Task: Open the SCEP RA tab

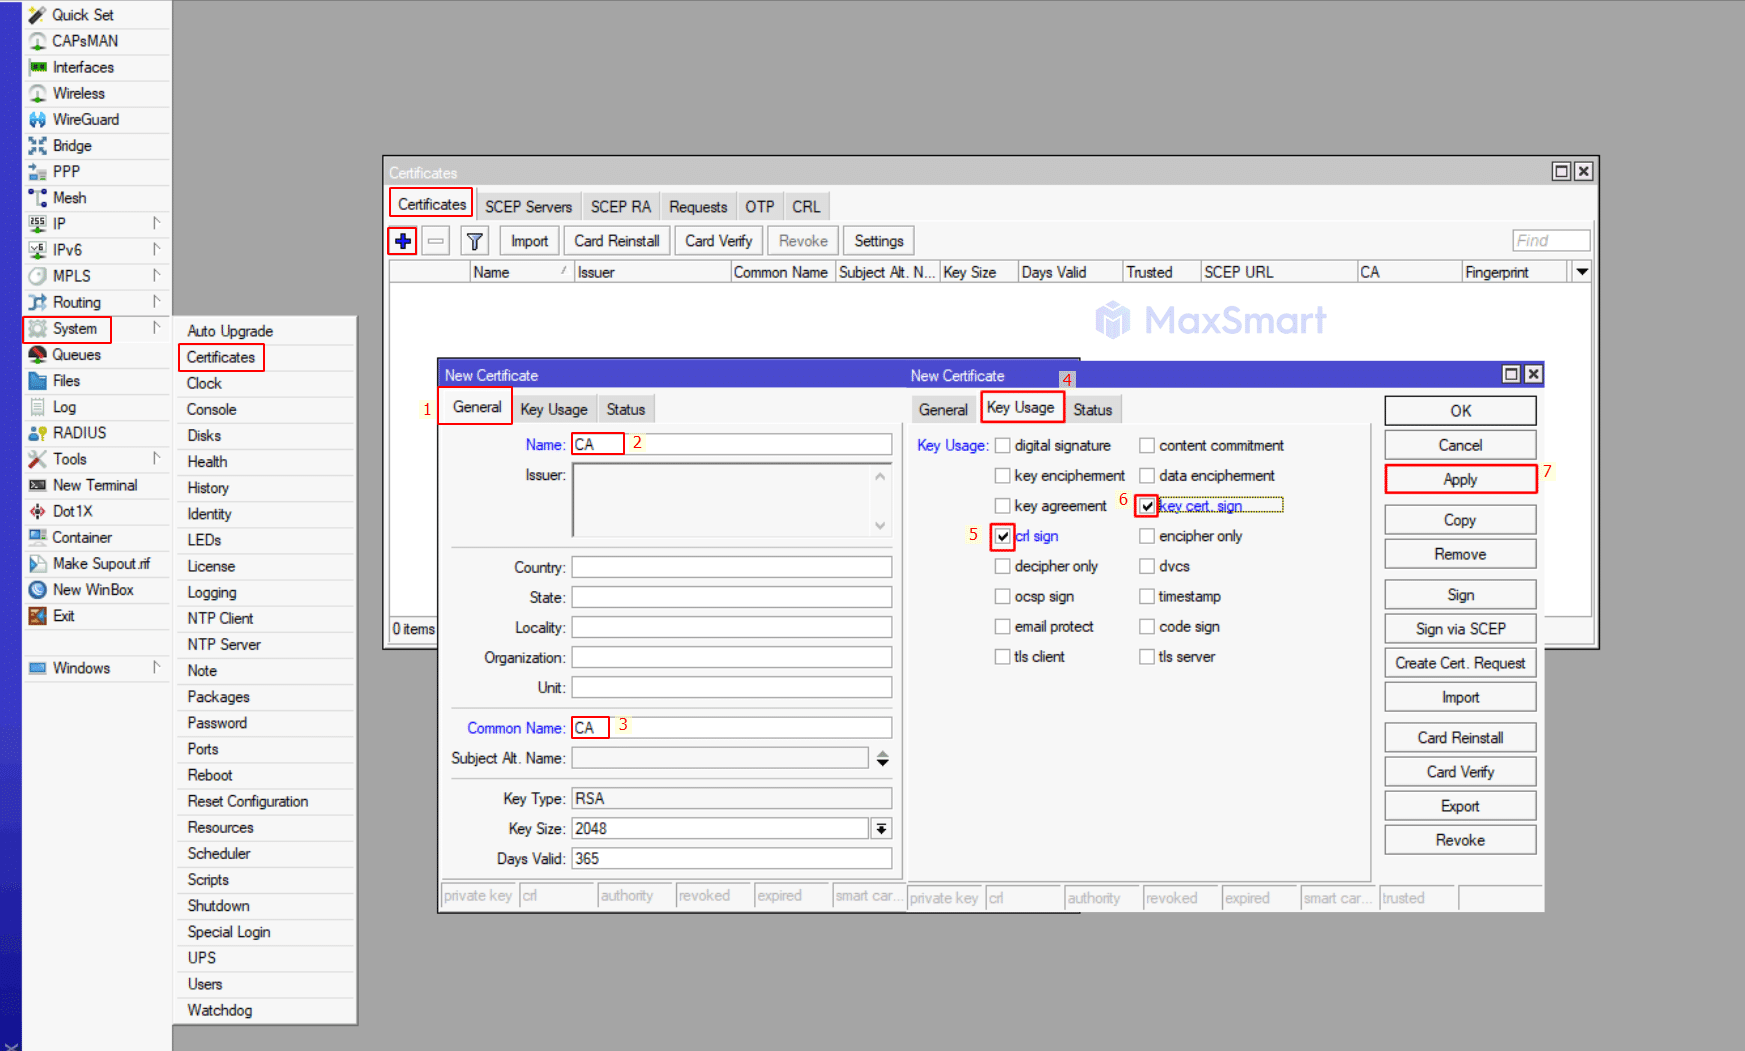Action: 620,207
